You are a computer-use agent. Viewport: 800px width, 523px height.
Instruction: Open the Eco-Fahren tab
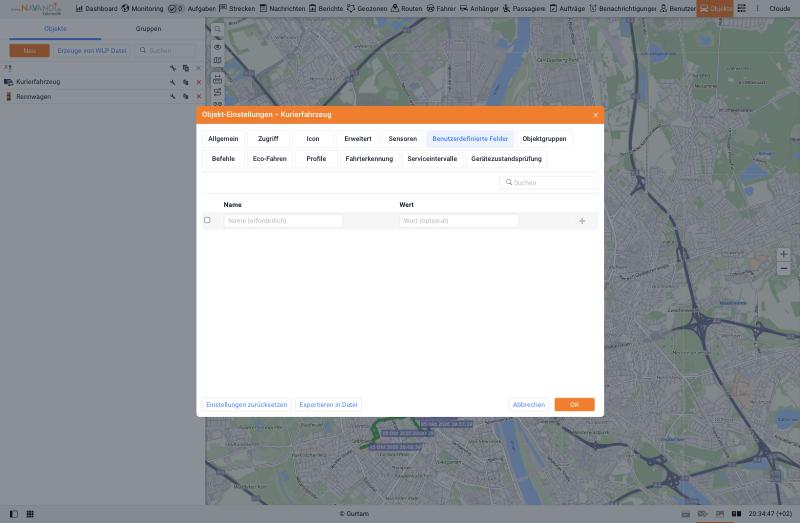pos(269,159)
